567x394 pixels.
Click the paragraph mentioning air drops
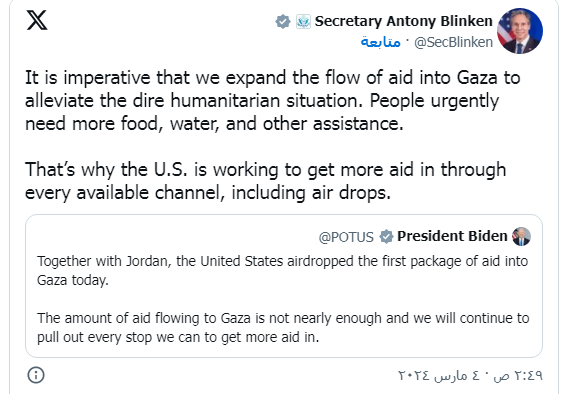[x=265, y=181]
